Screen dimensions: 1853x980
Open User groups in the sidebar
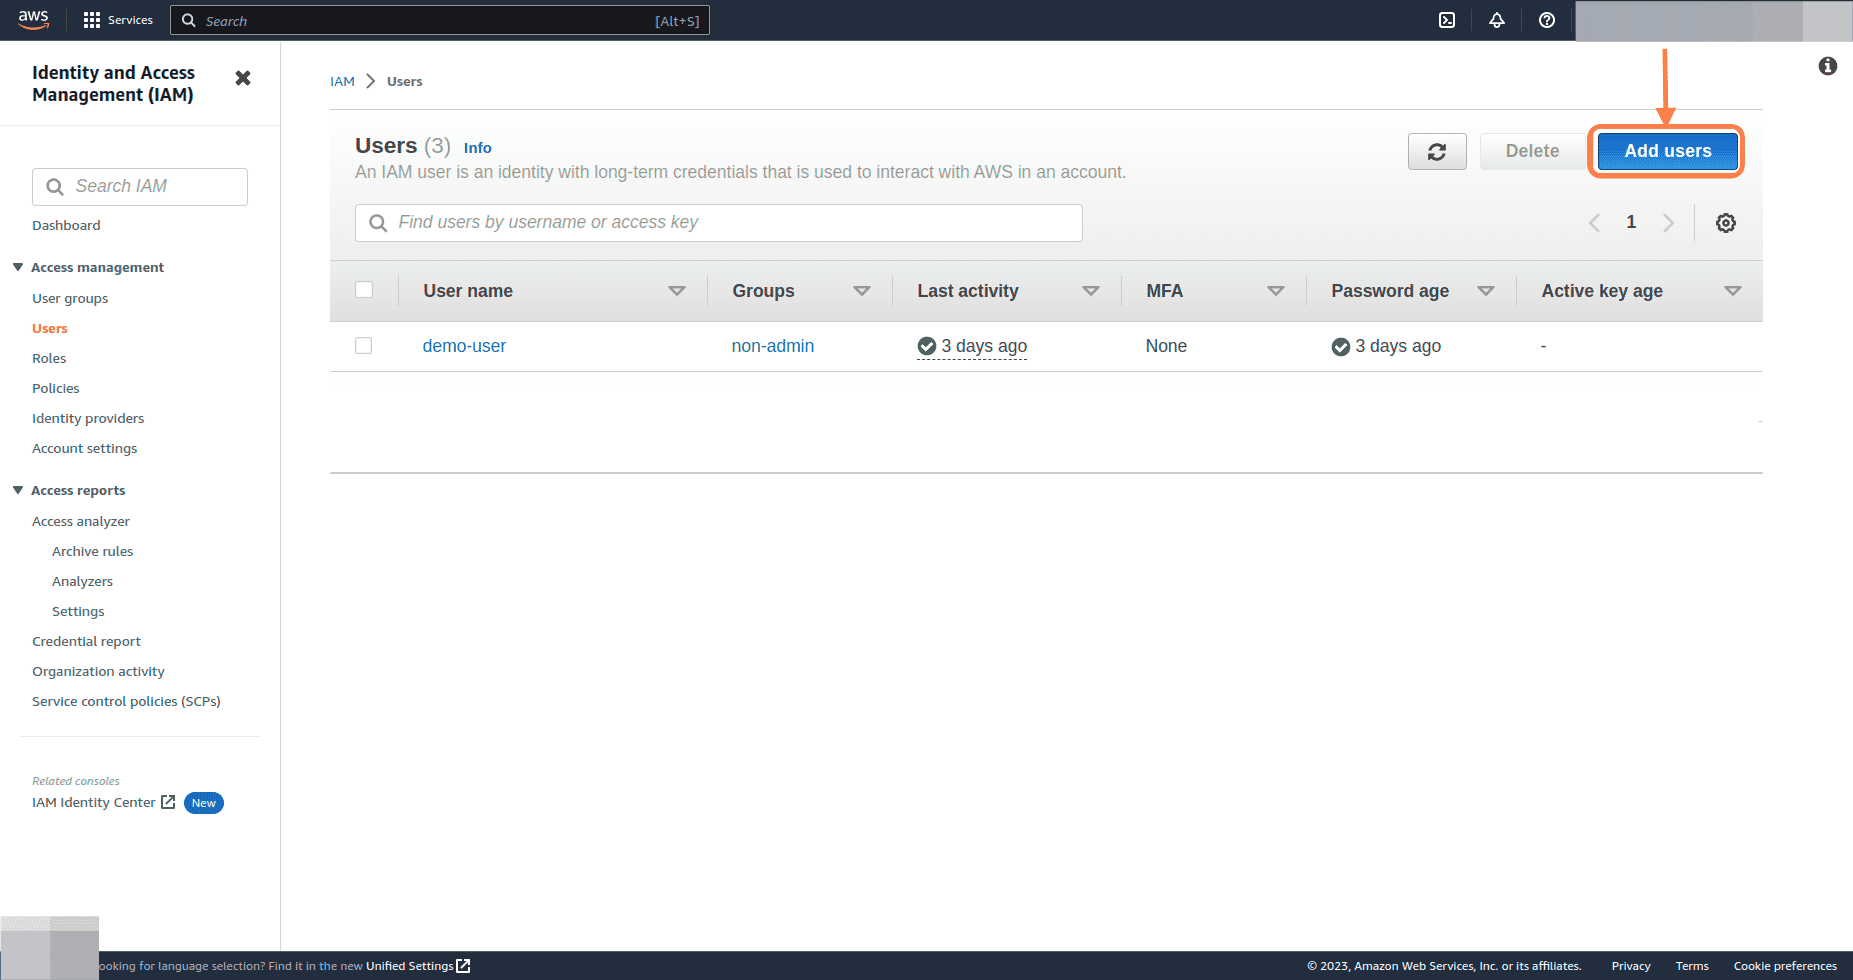(70, 298)
